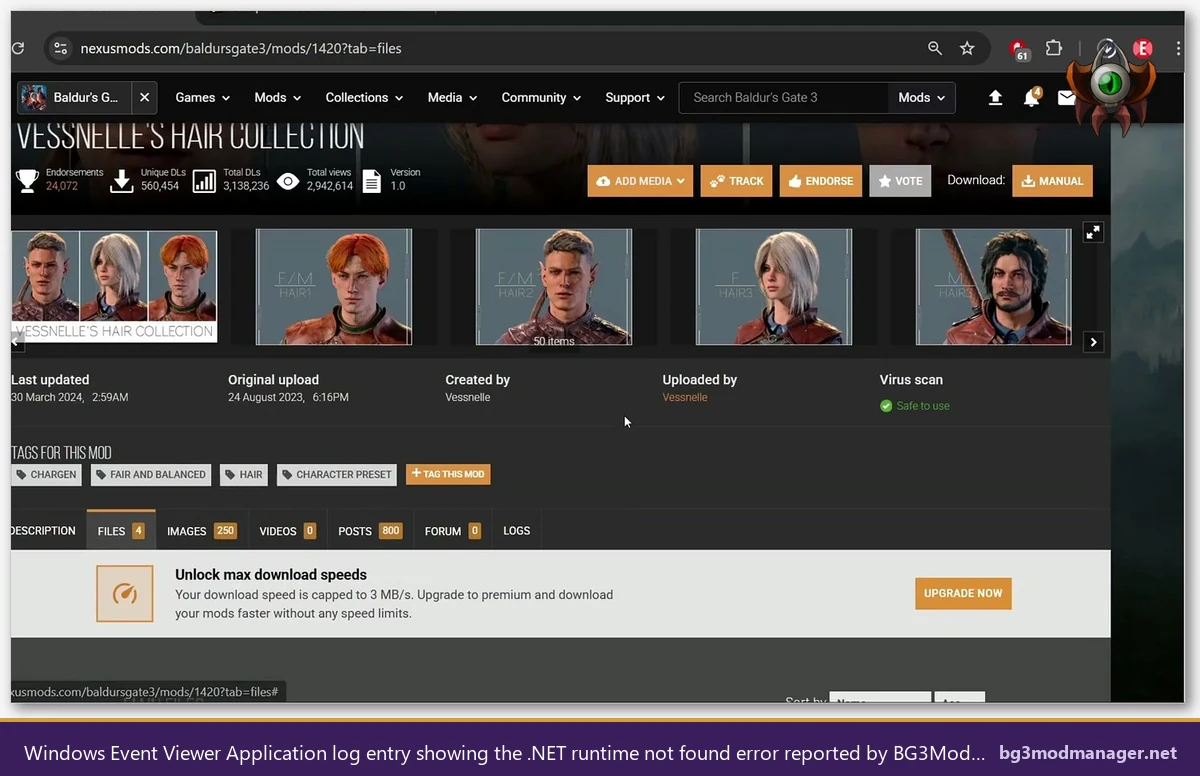Click the Tag This Mod button

coord(448,474)
